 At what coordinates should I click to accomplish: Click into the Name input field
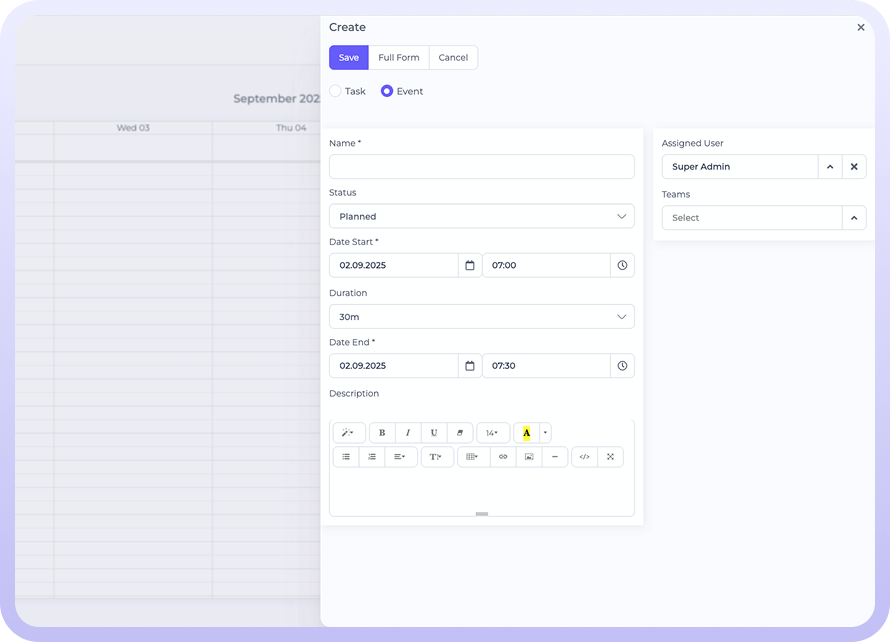(x=481, y=167)
